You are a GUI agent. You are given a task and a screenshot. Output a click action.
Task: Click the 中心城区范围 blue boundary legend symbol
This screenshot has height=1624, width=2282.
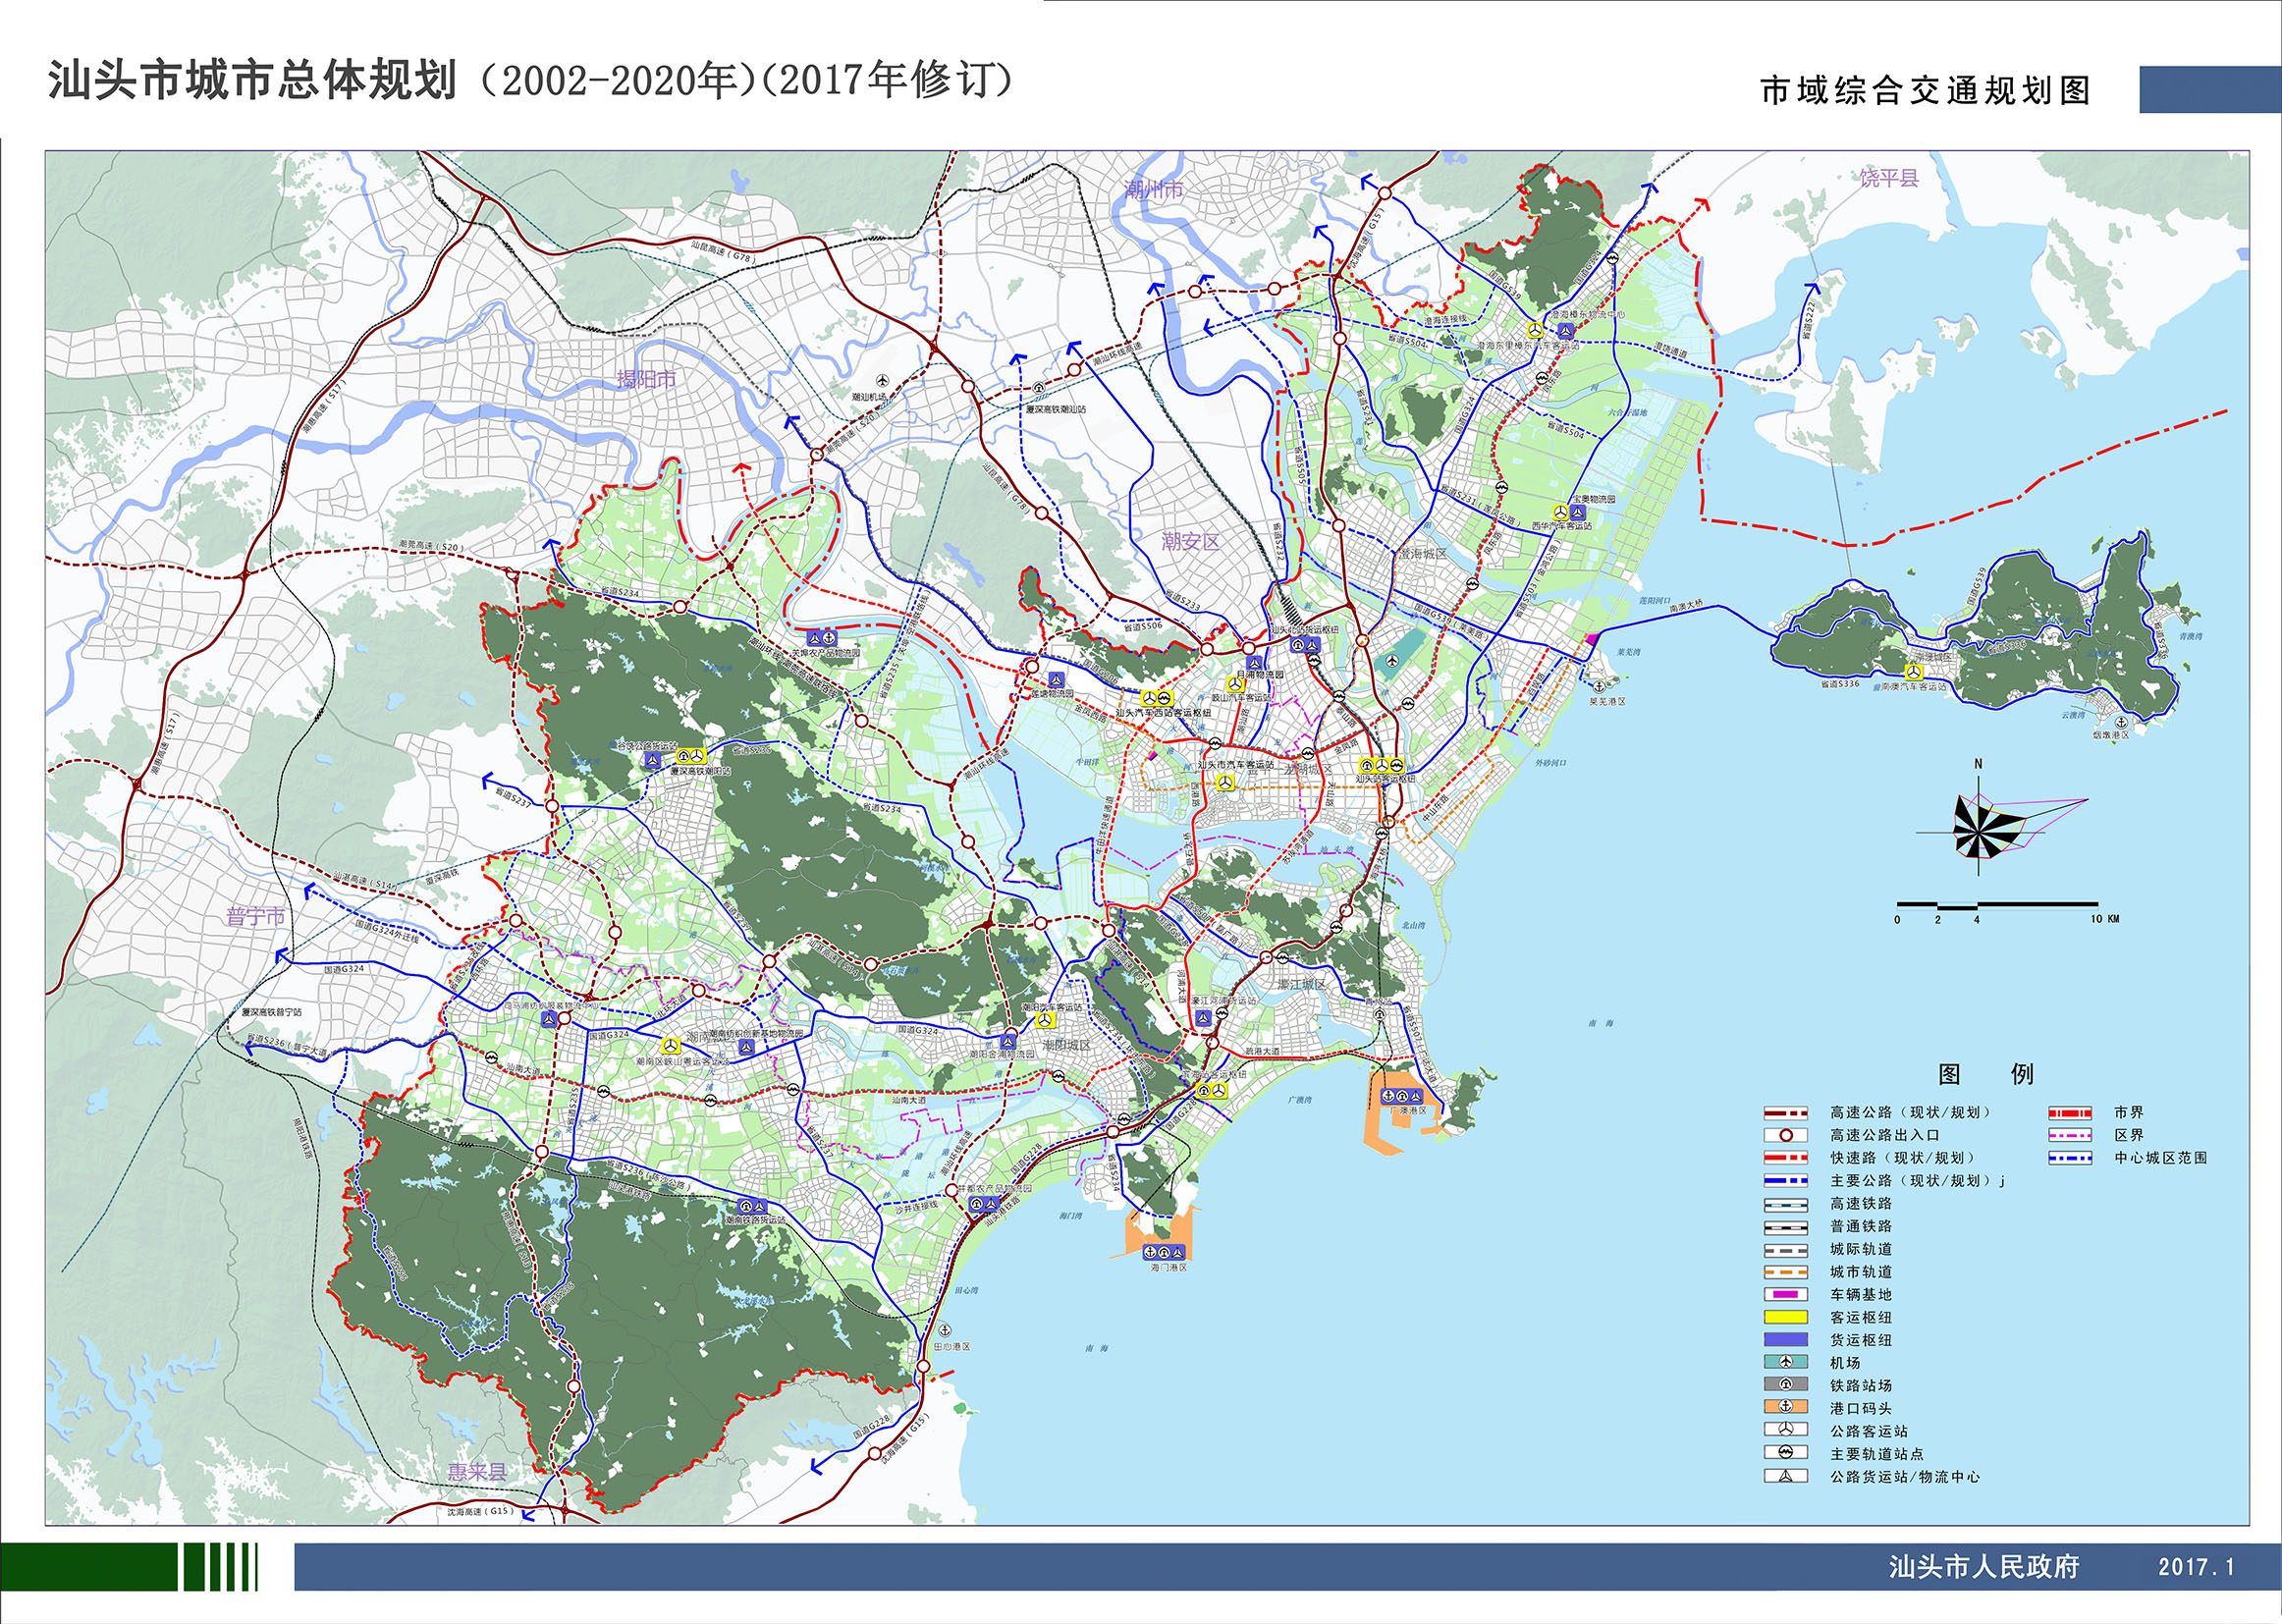click(2070, 1158)
